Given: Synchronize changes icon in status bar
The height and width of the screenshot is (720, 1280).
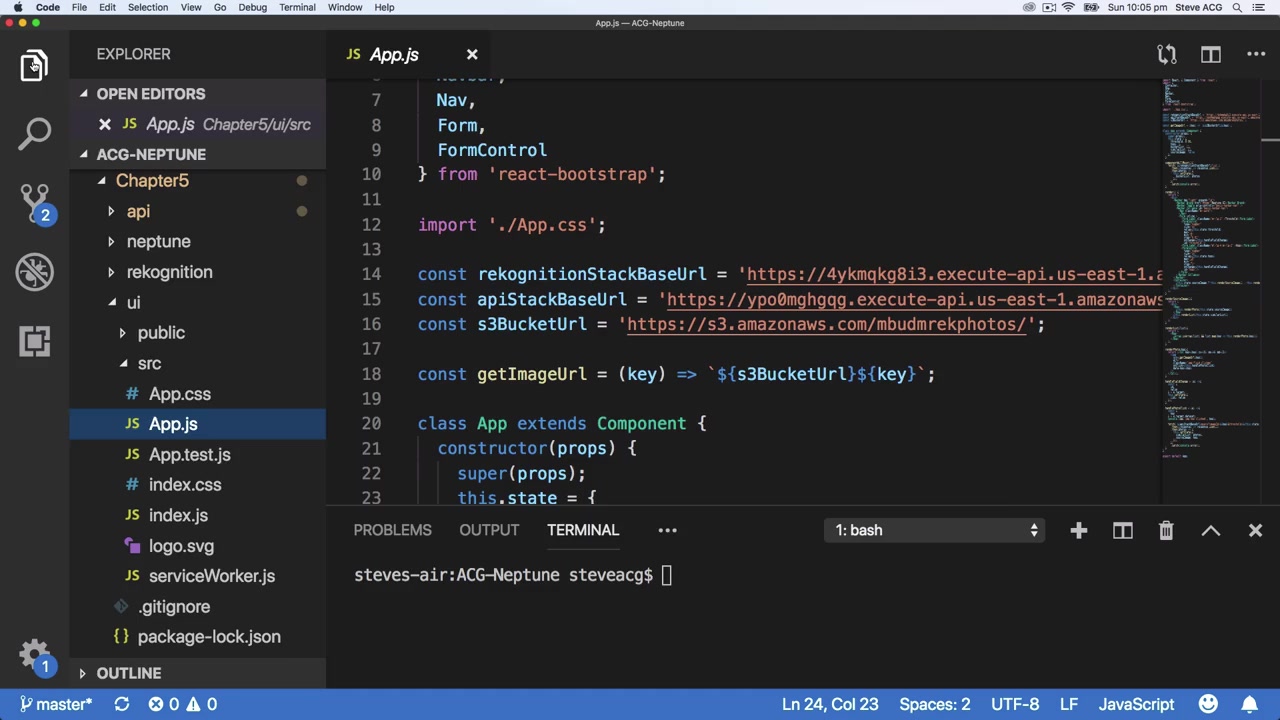Looking at the screenshot, I should pyautogui.click(x=121, y=704).
